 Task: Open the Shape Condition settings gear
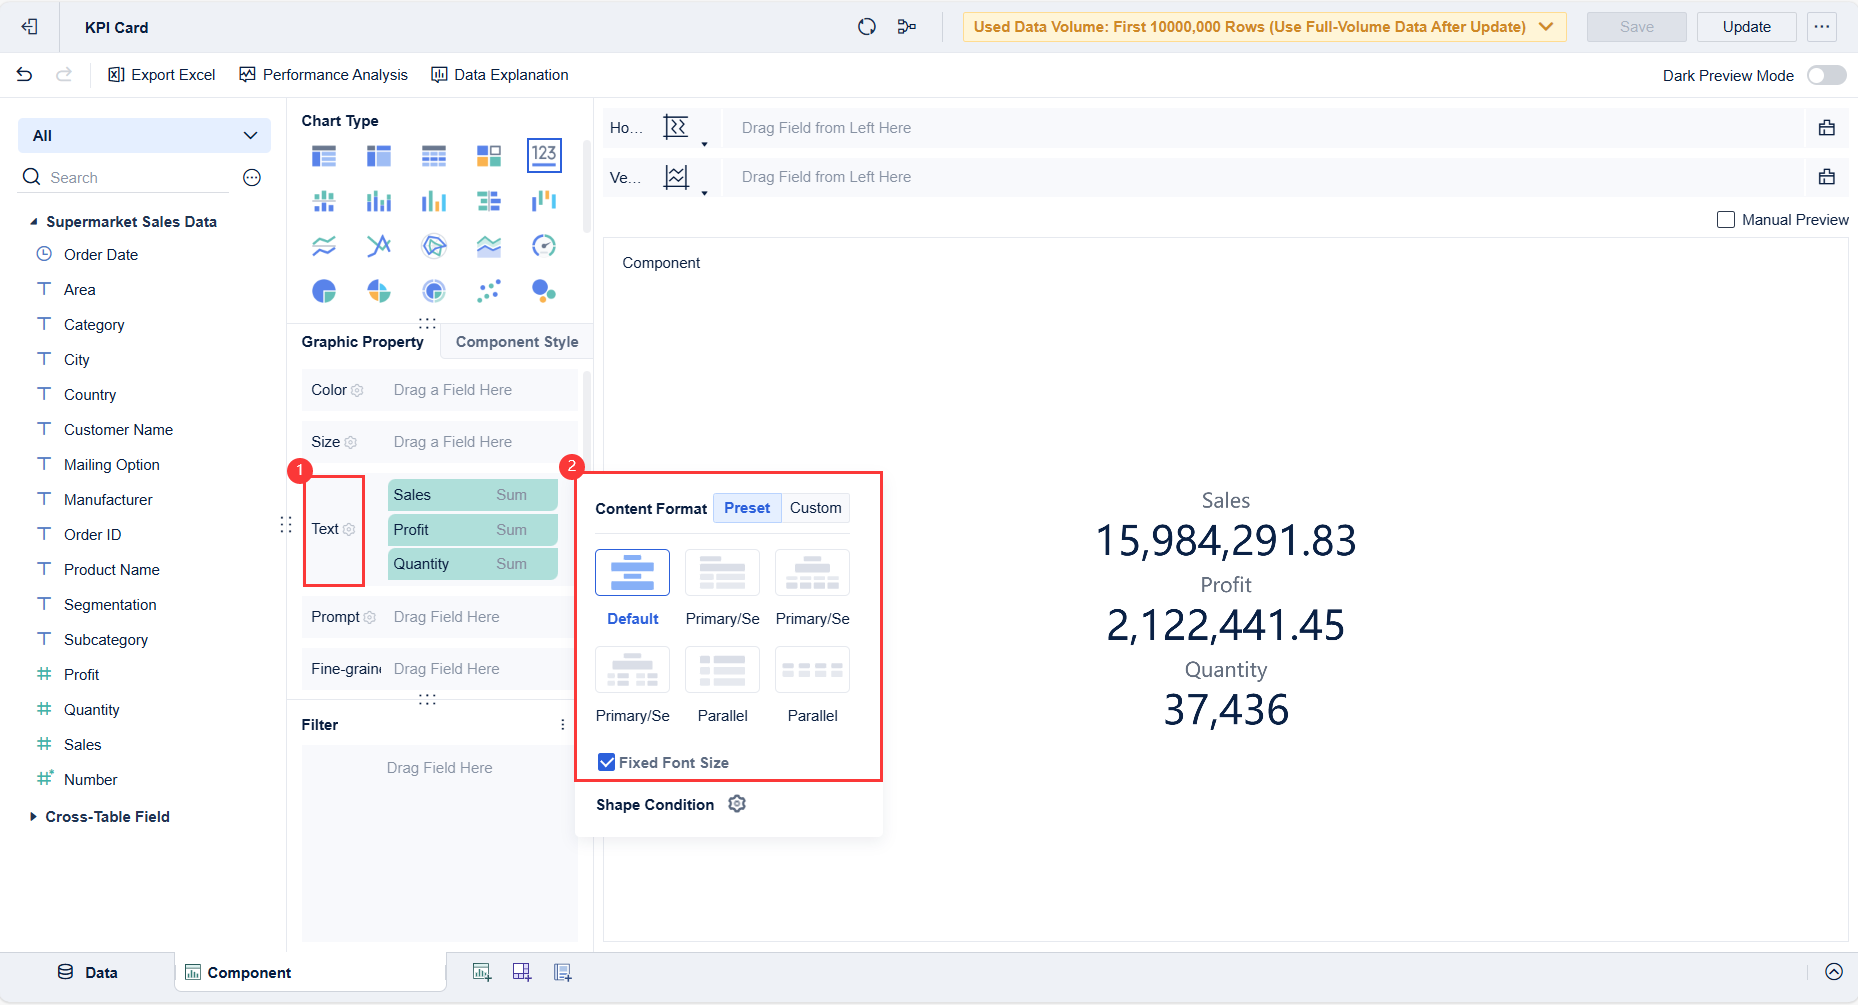point(737,804)
